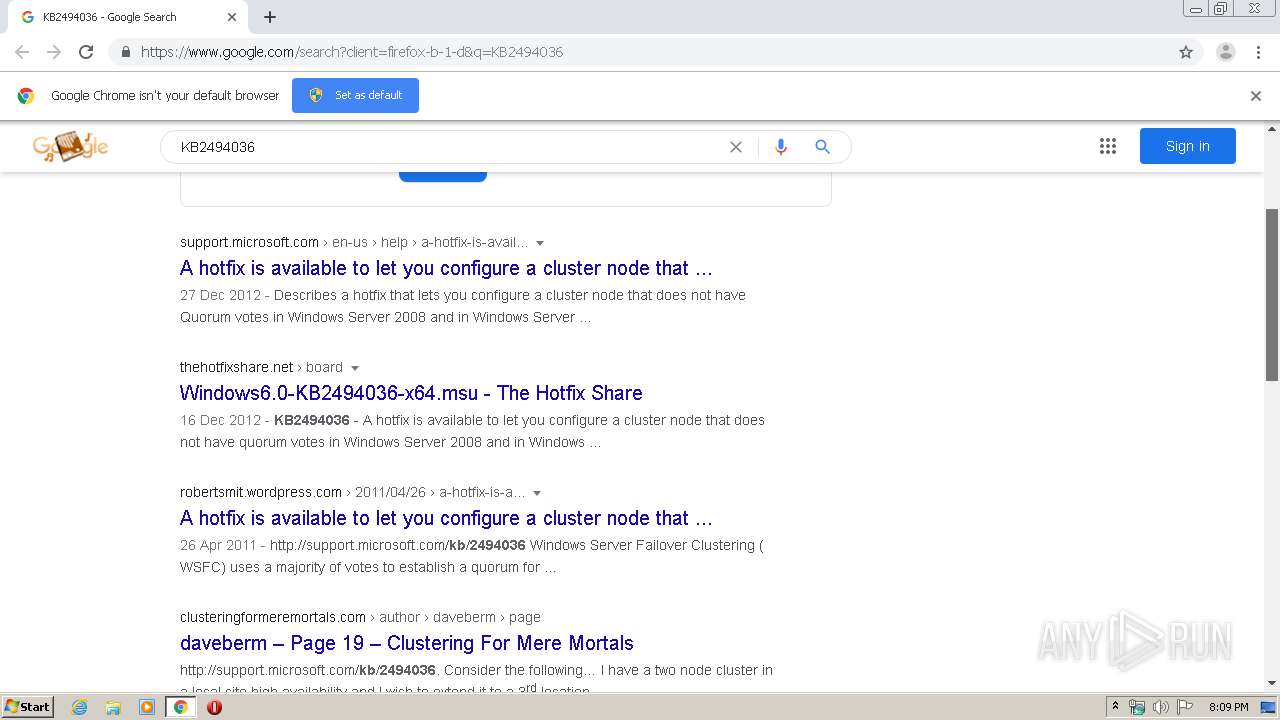Open Windows Media Player taskbar icon
Screen dimensions: 1280x720
coord(147,707)
